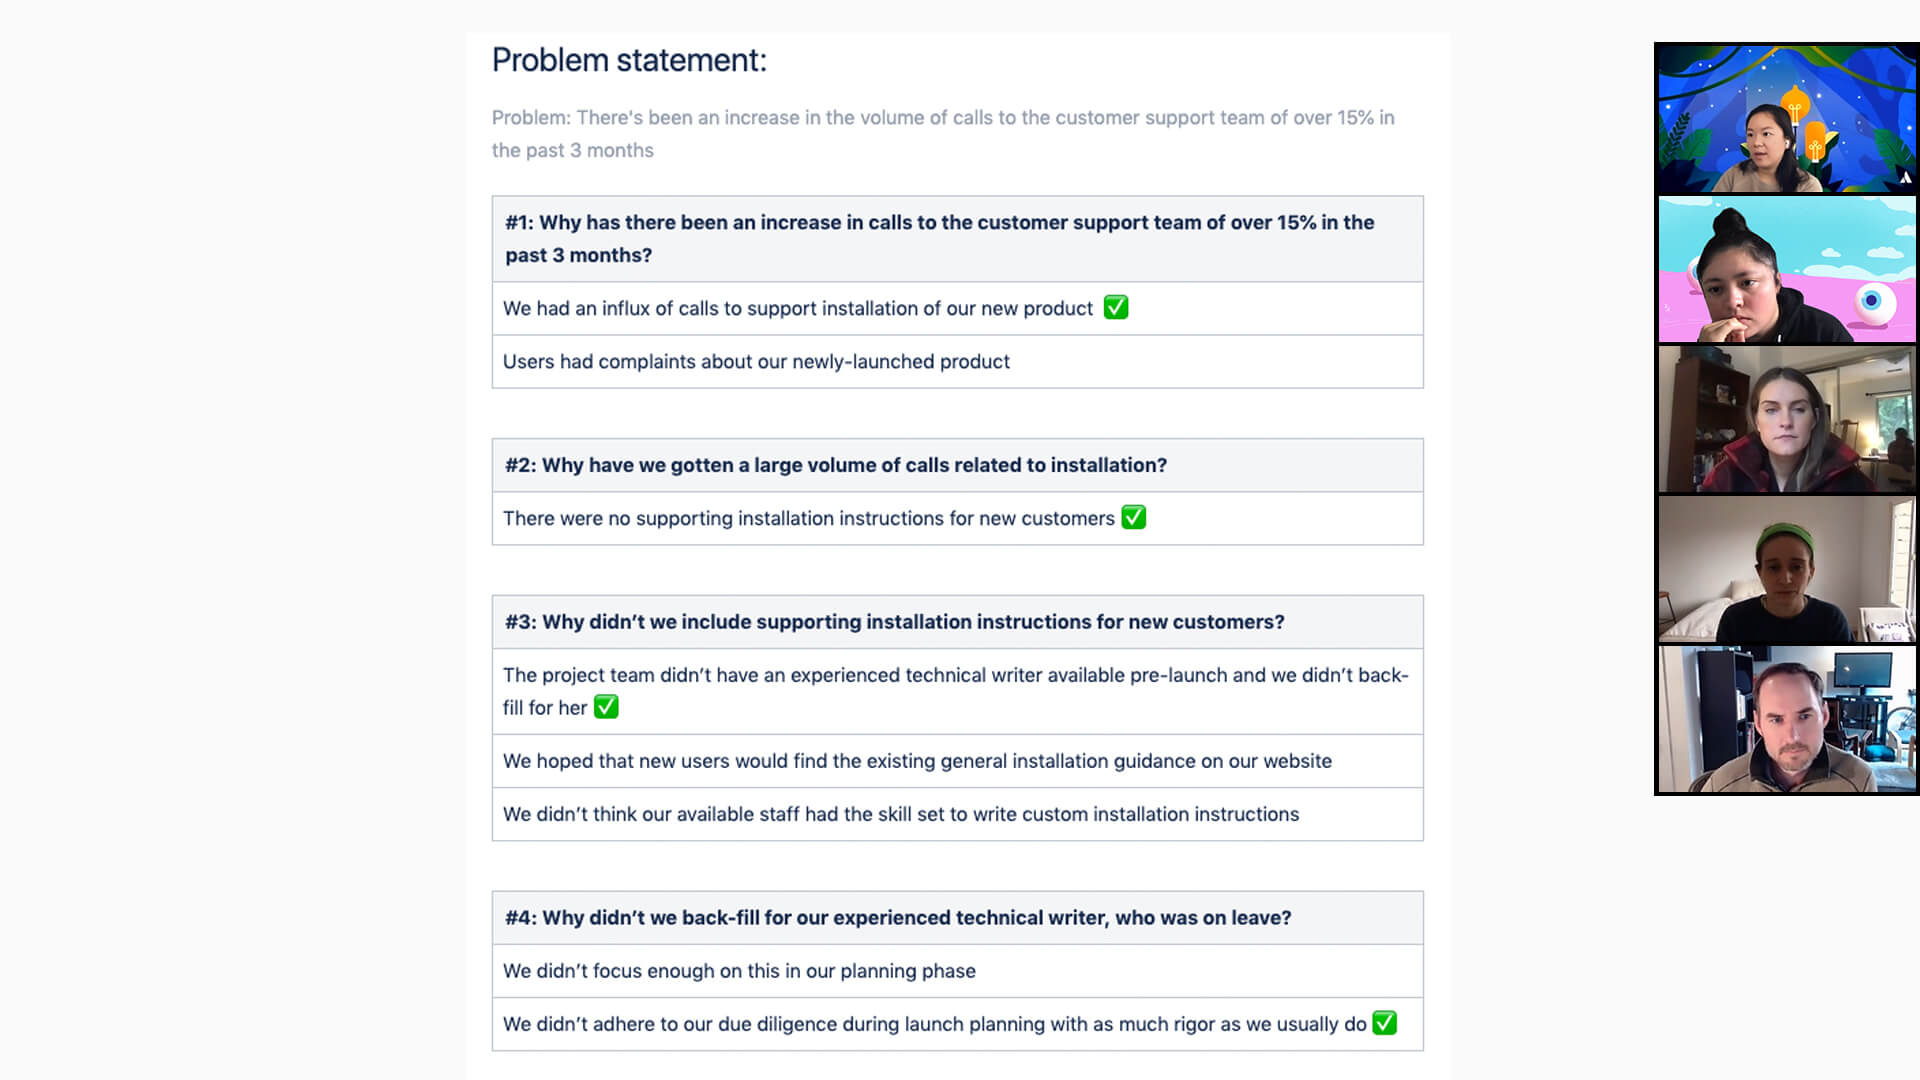
Task: Click the checkmark after "rigor as we usually do"
Action: [1384, 1023]
